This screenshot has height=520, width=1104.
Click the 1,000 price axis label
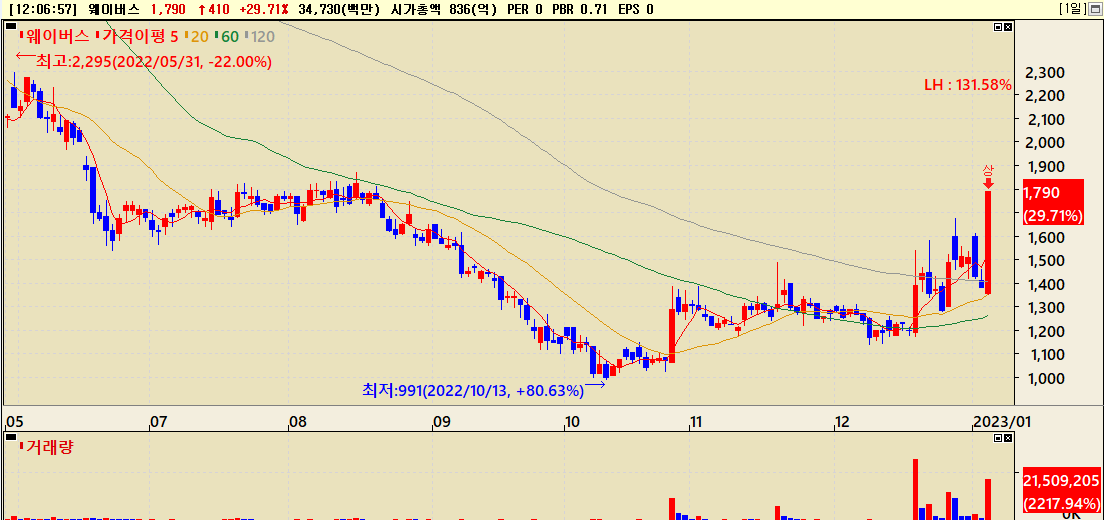click(1045, 378)
